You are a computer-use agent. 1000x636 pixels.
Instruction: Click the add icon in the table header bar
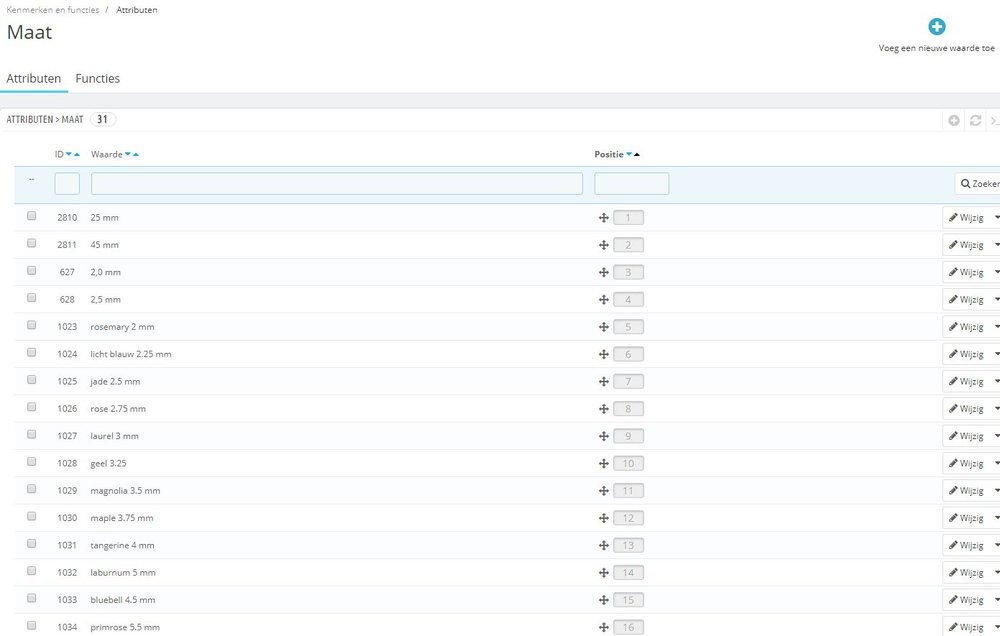coord(953,120)
